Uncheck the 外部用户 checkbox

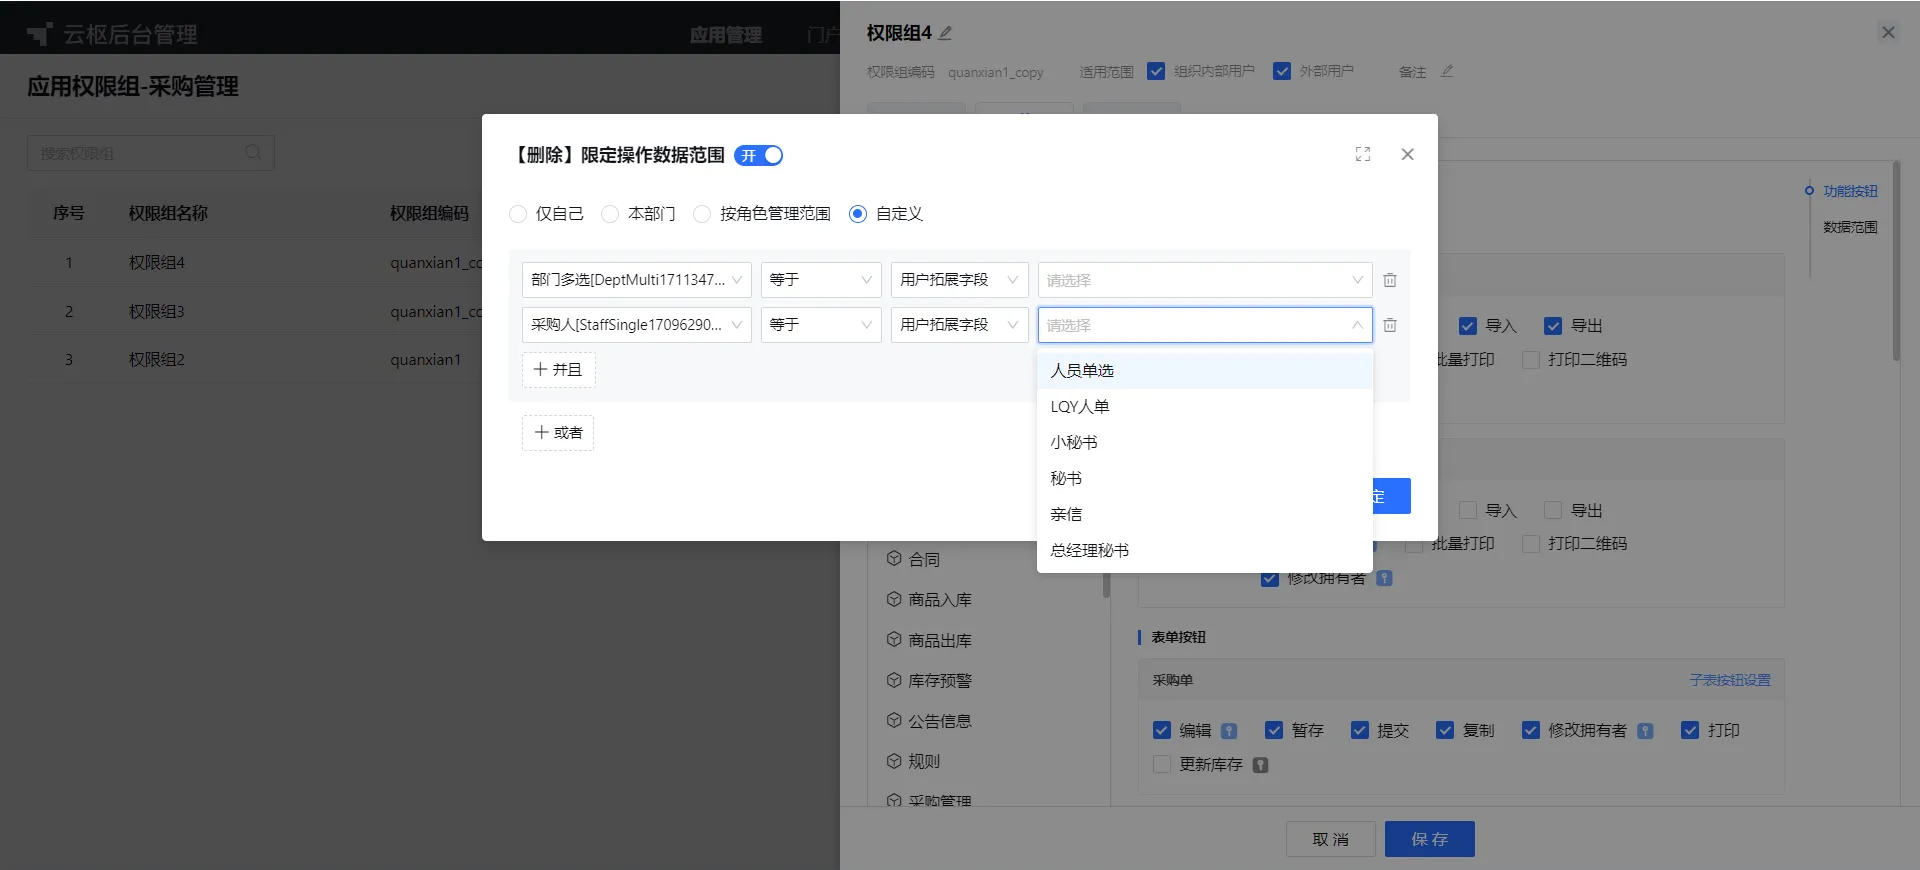(1282, 71)
